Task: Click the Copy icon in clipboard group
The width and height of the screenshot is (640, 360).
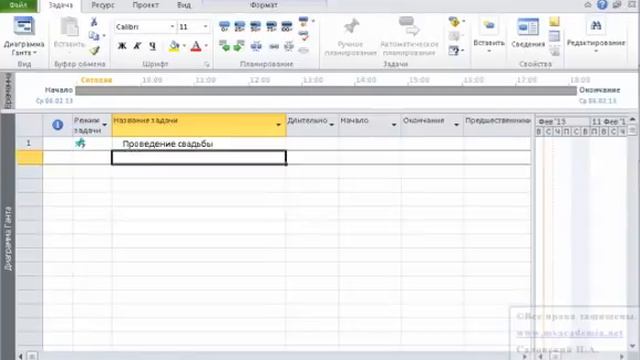Action: click(x=94, y=36)
